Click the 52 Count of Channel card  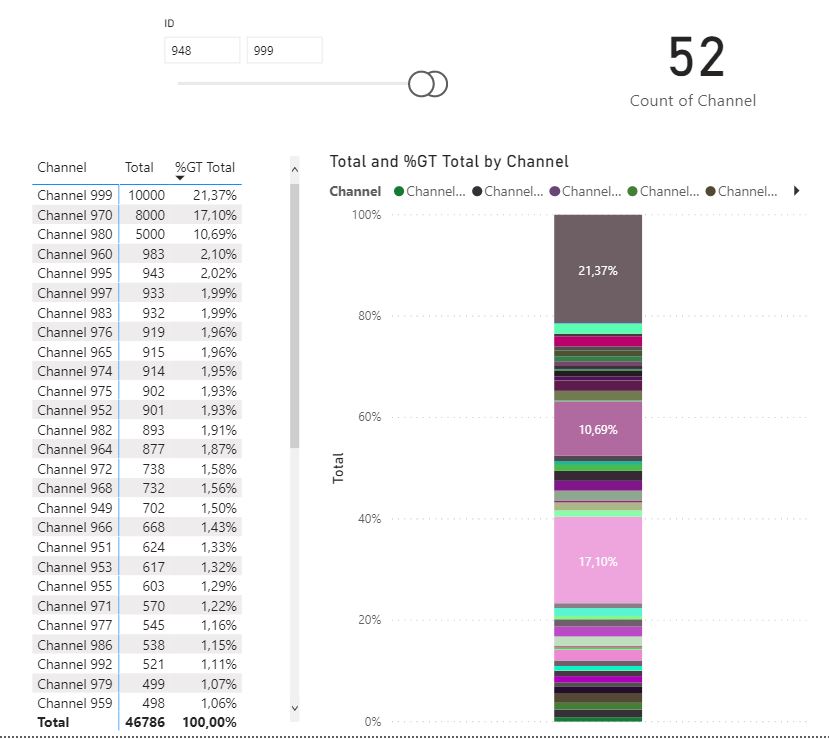point(694,70)
